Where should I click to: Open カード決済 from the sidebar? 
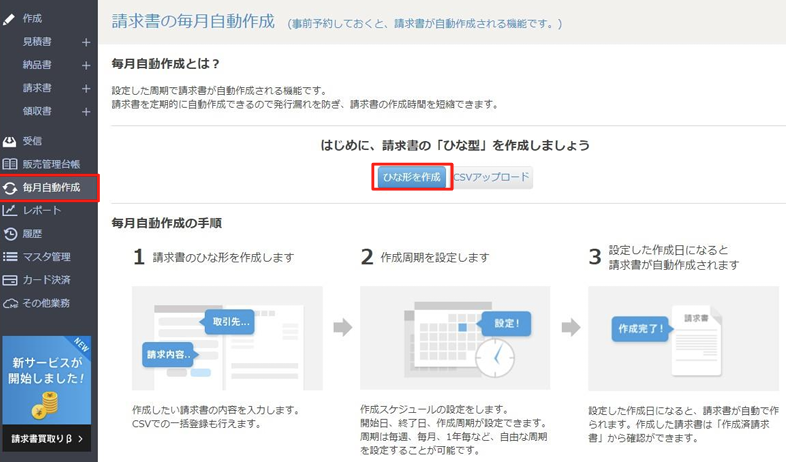46,280
